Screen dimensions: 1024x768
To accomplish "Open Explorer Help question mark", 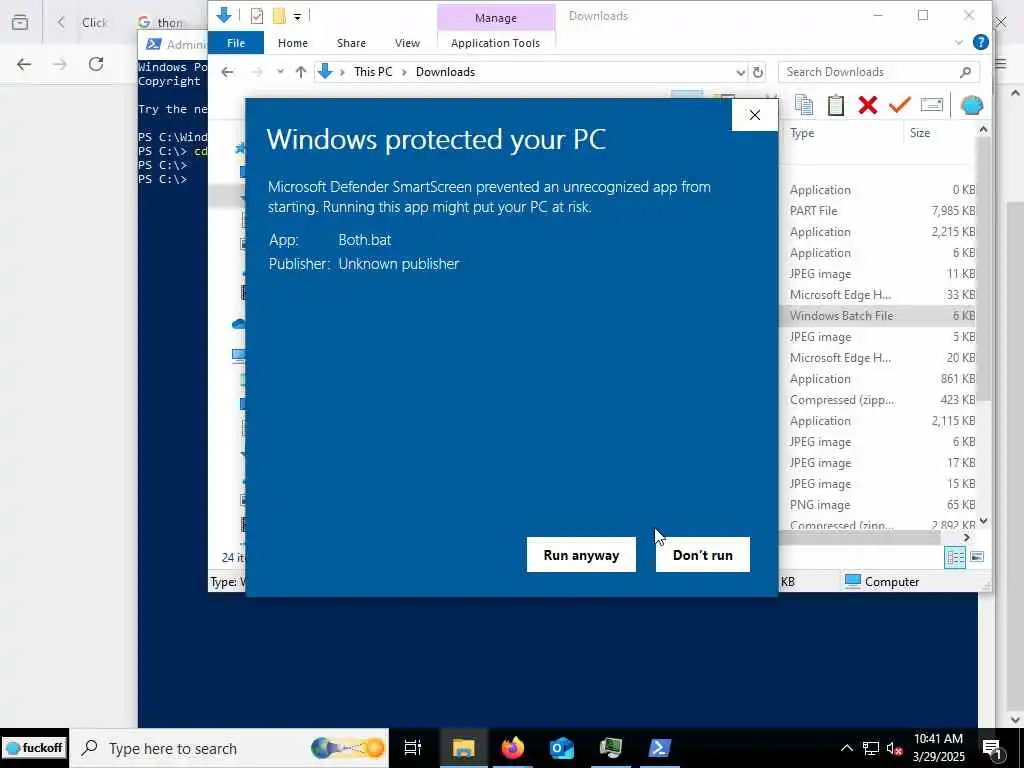I will [x=980, y=42].
